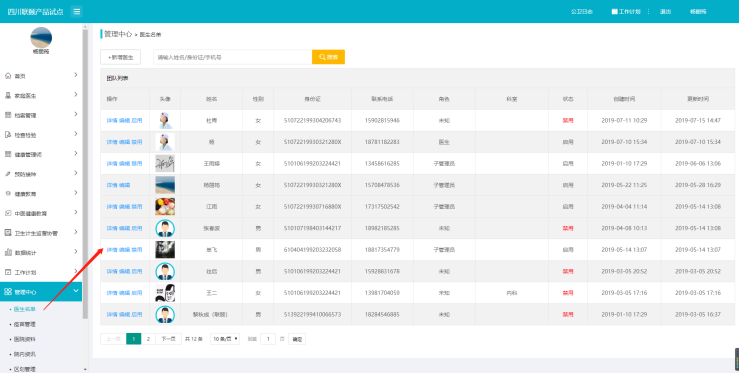
Task: Open 区划管理 submenu item
Action: point(25,369)
